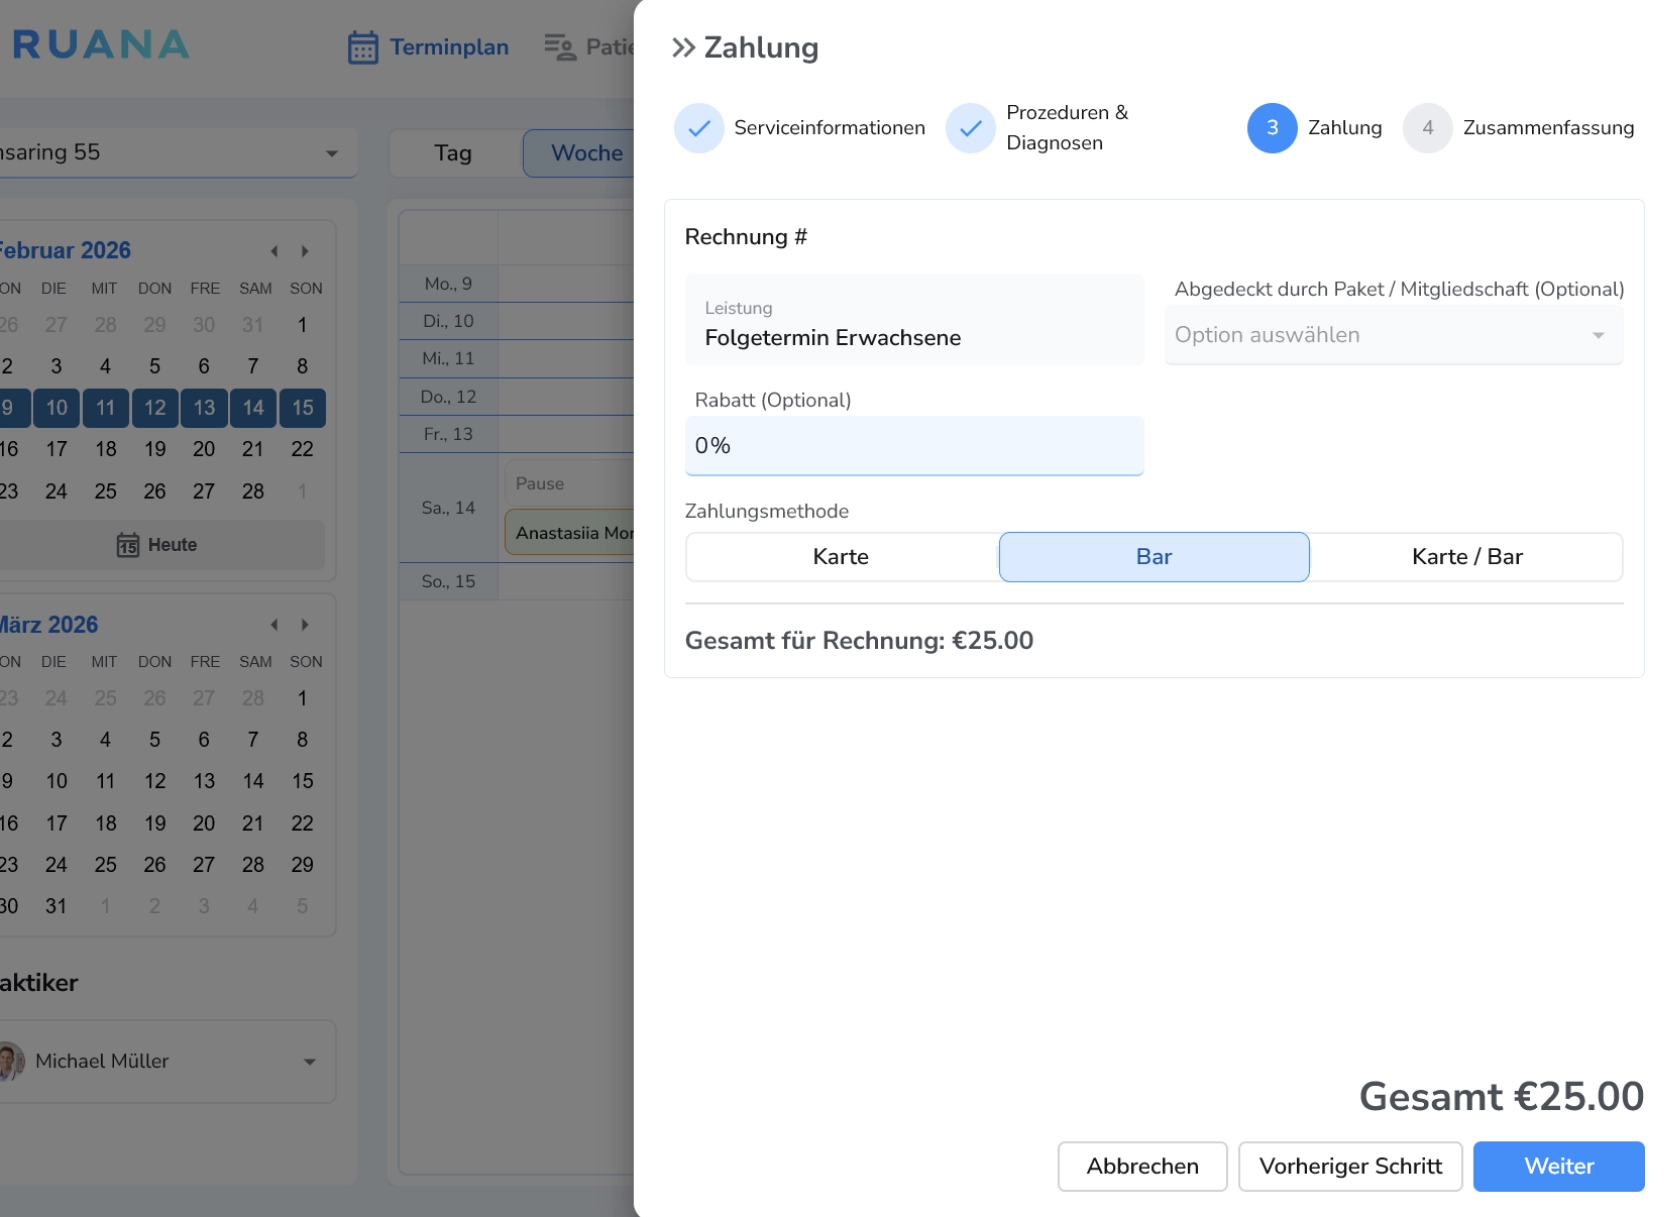Go to next month in März 2026
1667x1217 pixels.
pos(305,625)
